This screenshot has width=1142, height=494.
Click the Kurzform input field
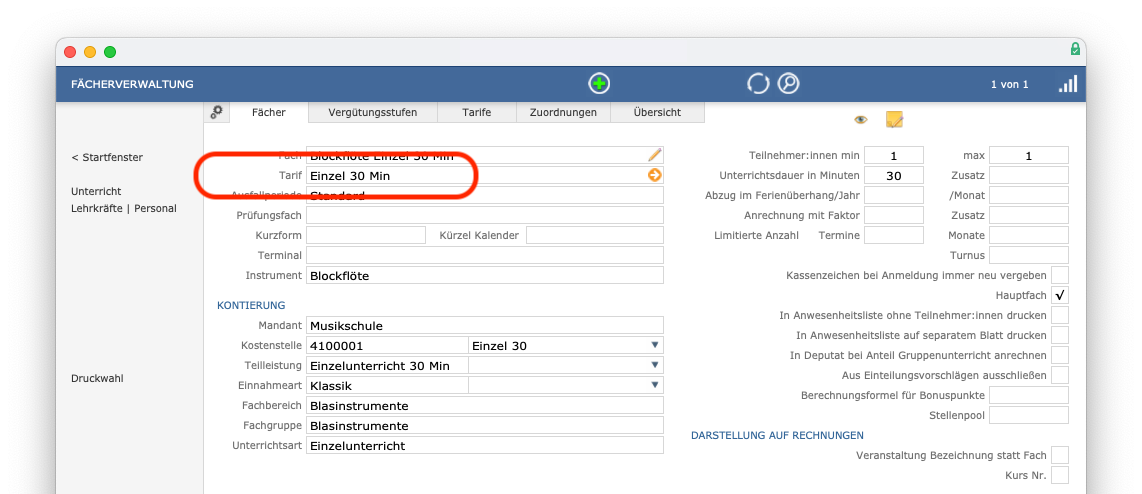point(366,235)
